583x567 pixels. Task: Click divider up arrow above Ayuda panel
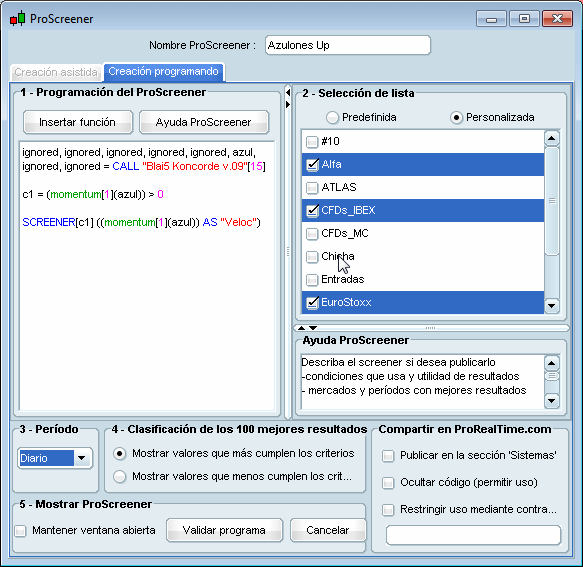[302, 328]
